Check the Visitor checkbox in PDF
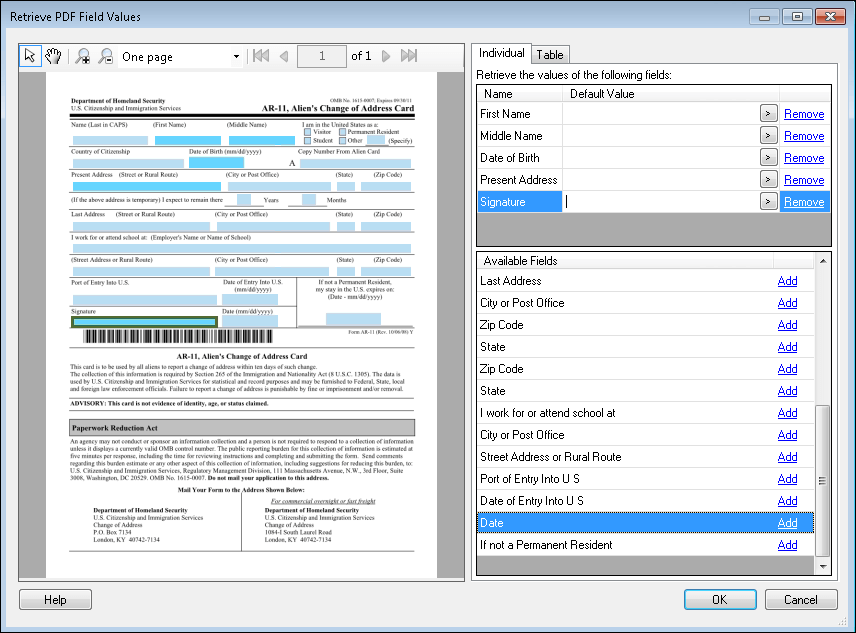Screen dimensions: 856x633 pos(307,132)
